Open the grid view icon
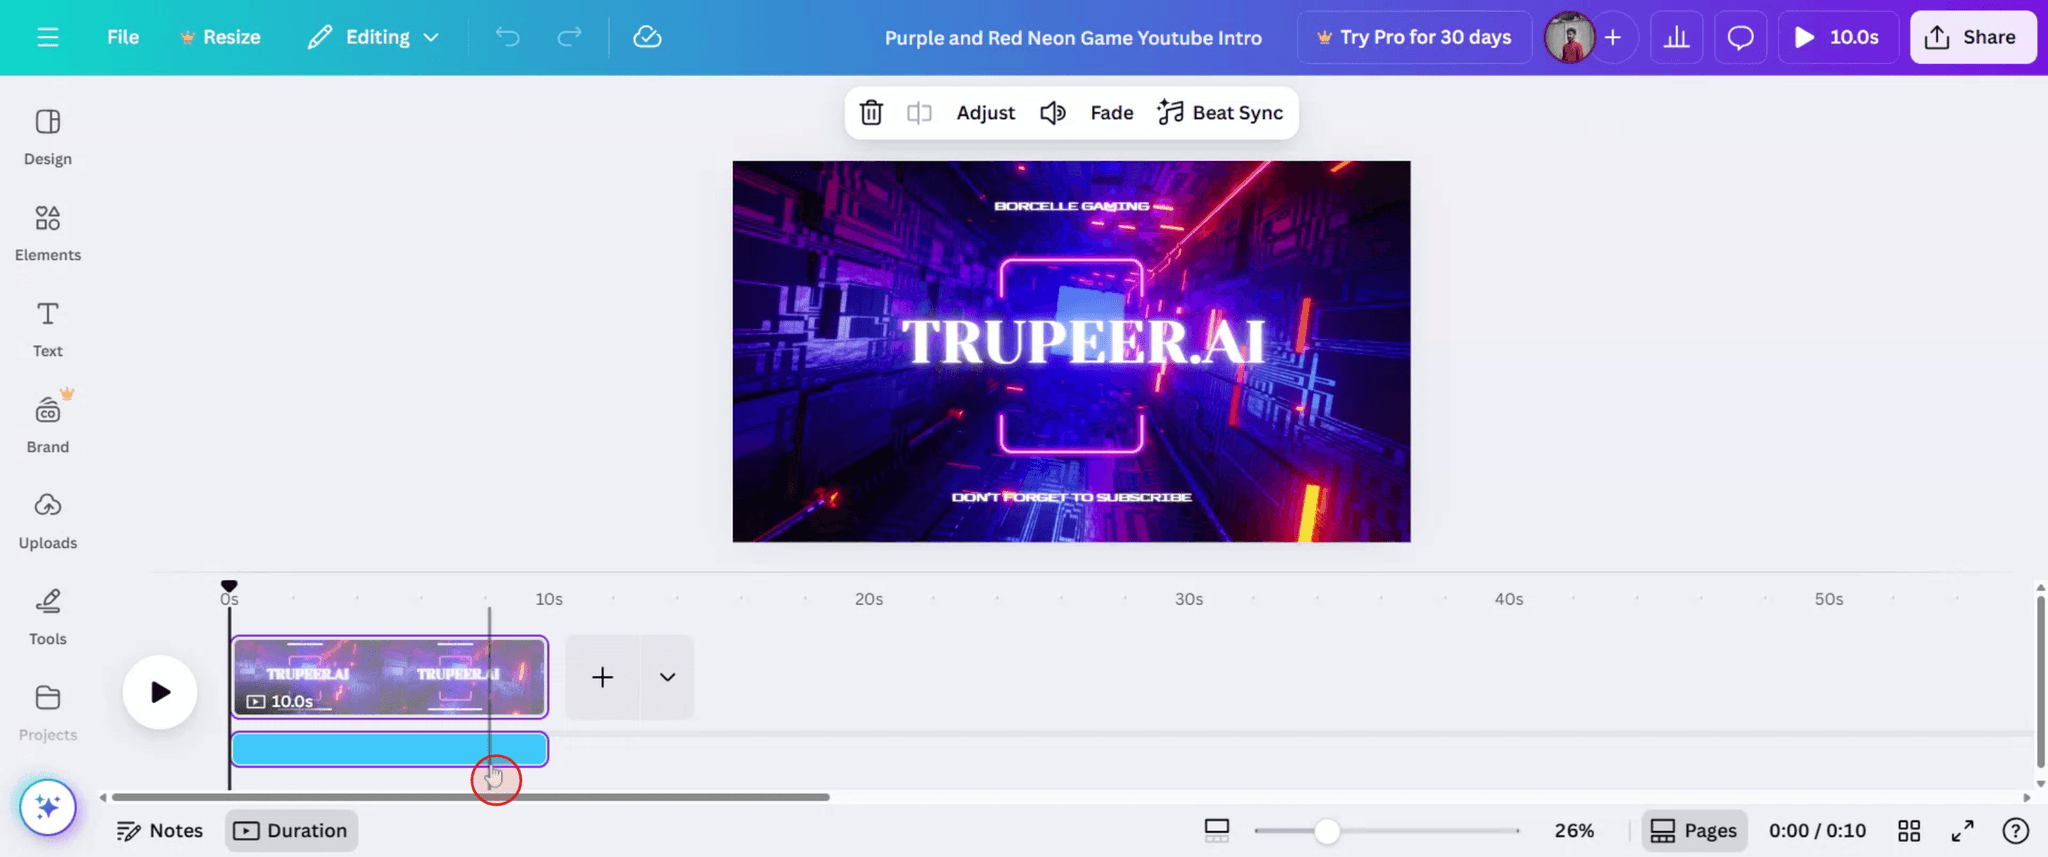This screenshot has width=2048, height=857. (x=1909, y=831)
